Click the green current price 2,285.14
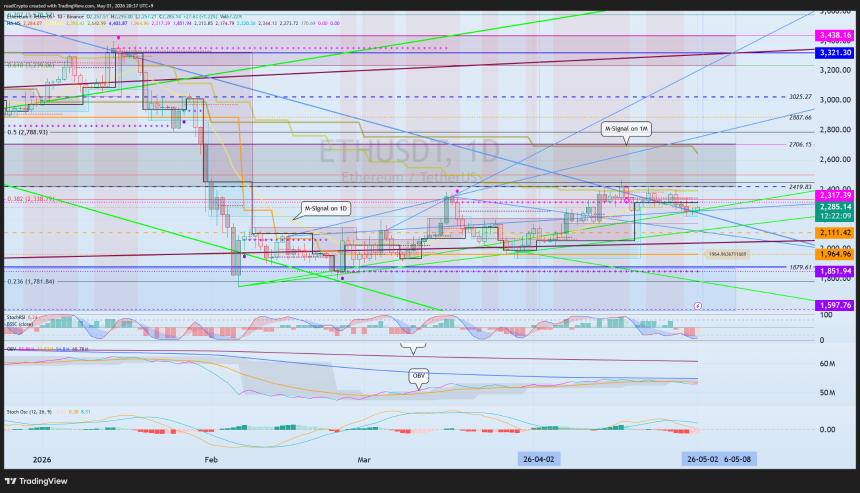Viewport: 860px width, 493px height. 835,207
